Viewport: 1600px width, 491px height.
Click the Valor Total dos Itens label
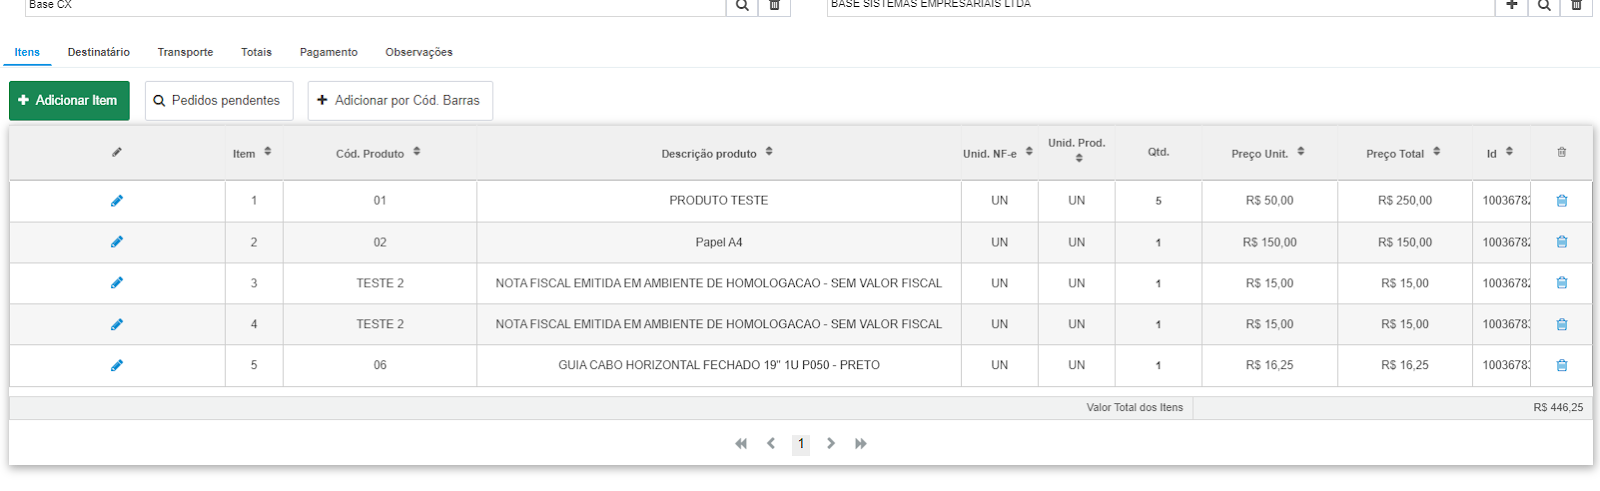[x=1135, y=408]
